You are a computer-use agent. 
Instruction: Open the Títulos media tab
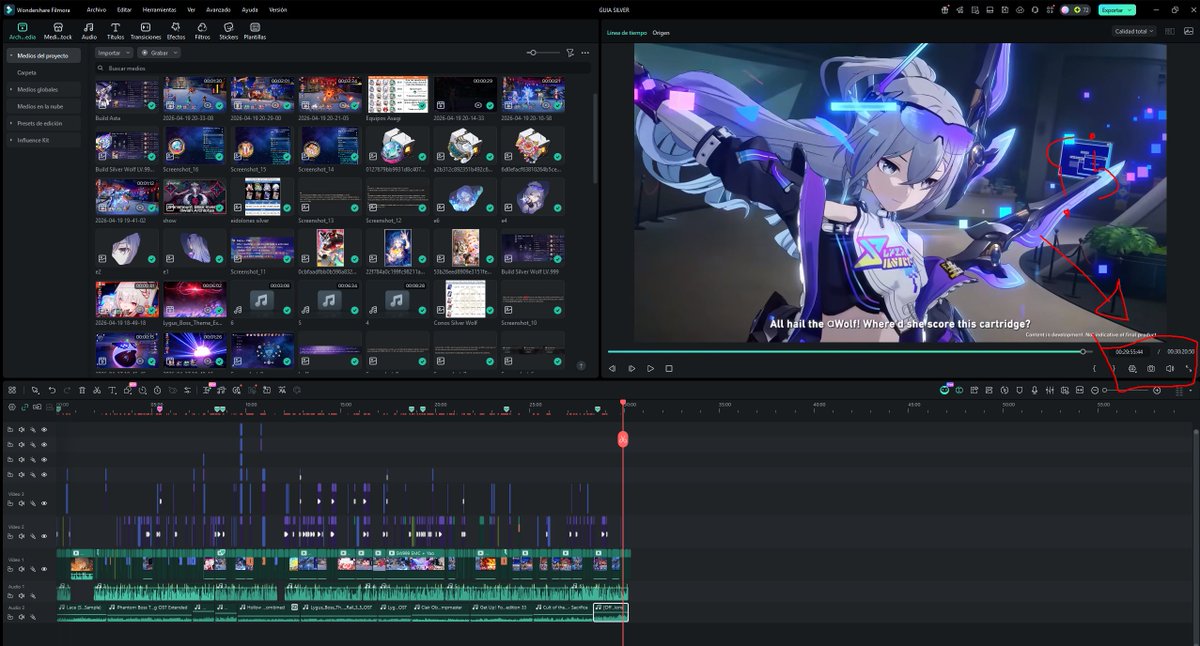point(116,31)
